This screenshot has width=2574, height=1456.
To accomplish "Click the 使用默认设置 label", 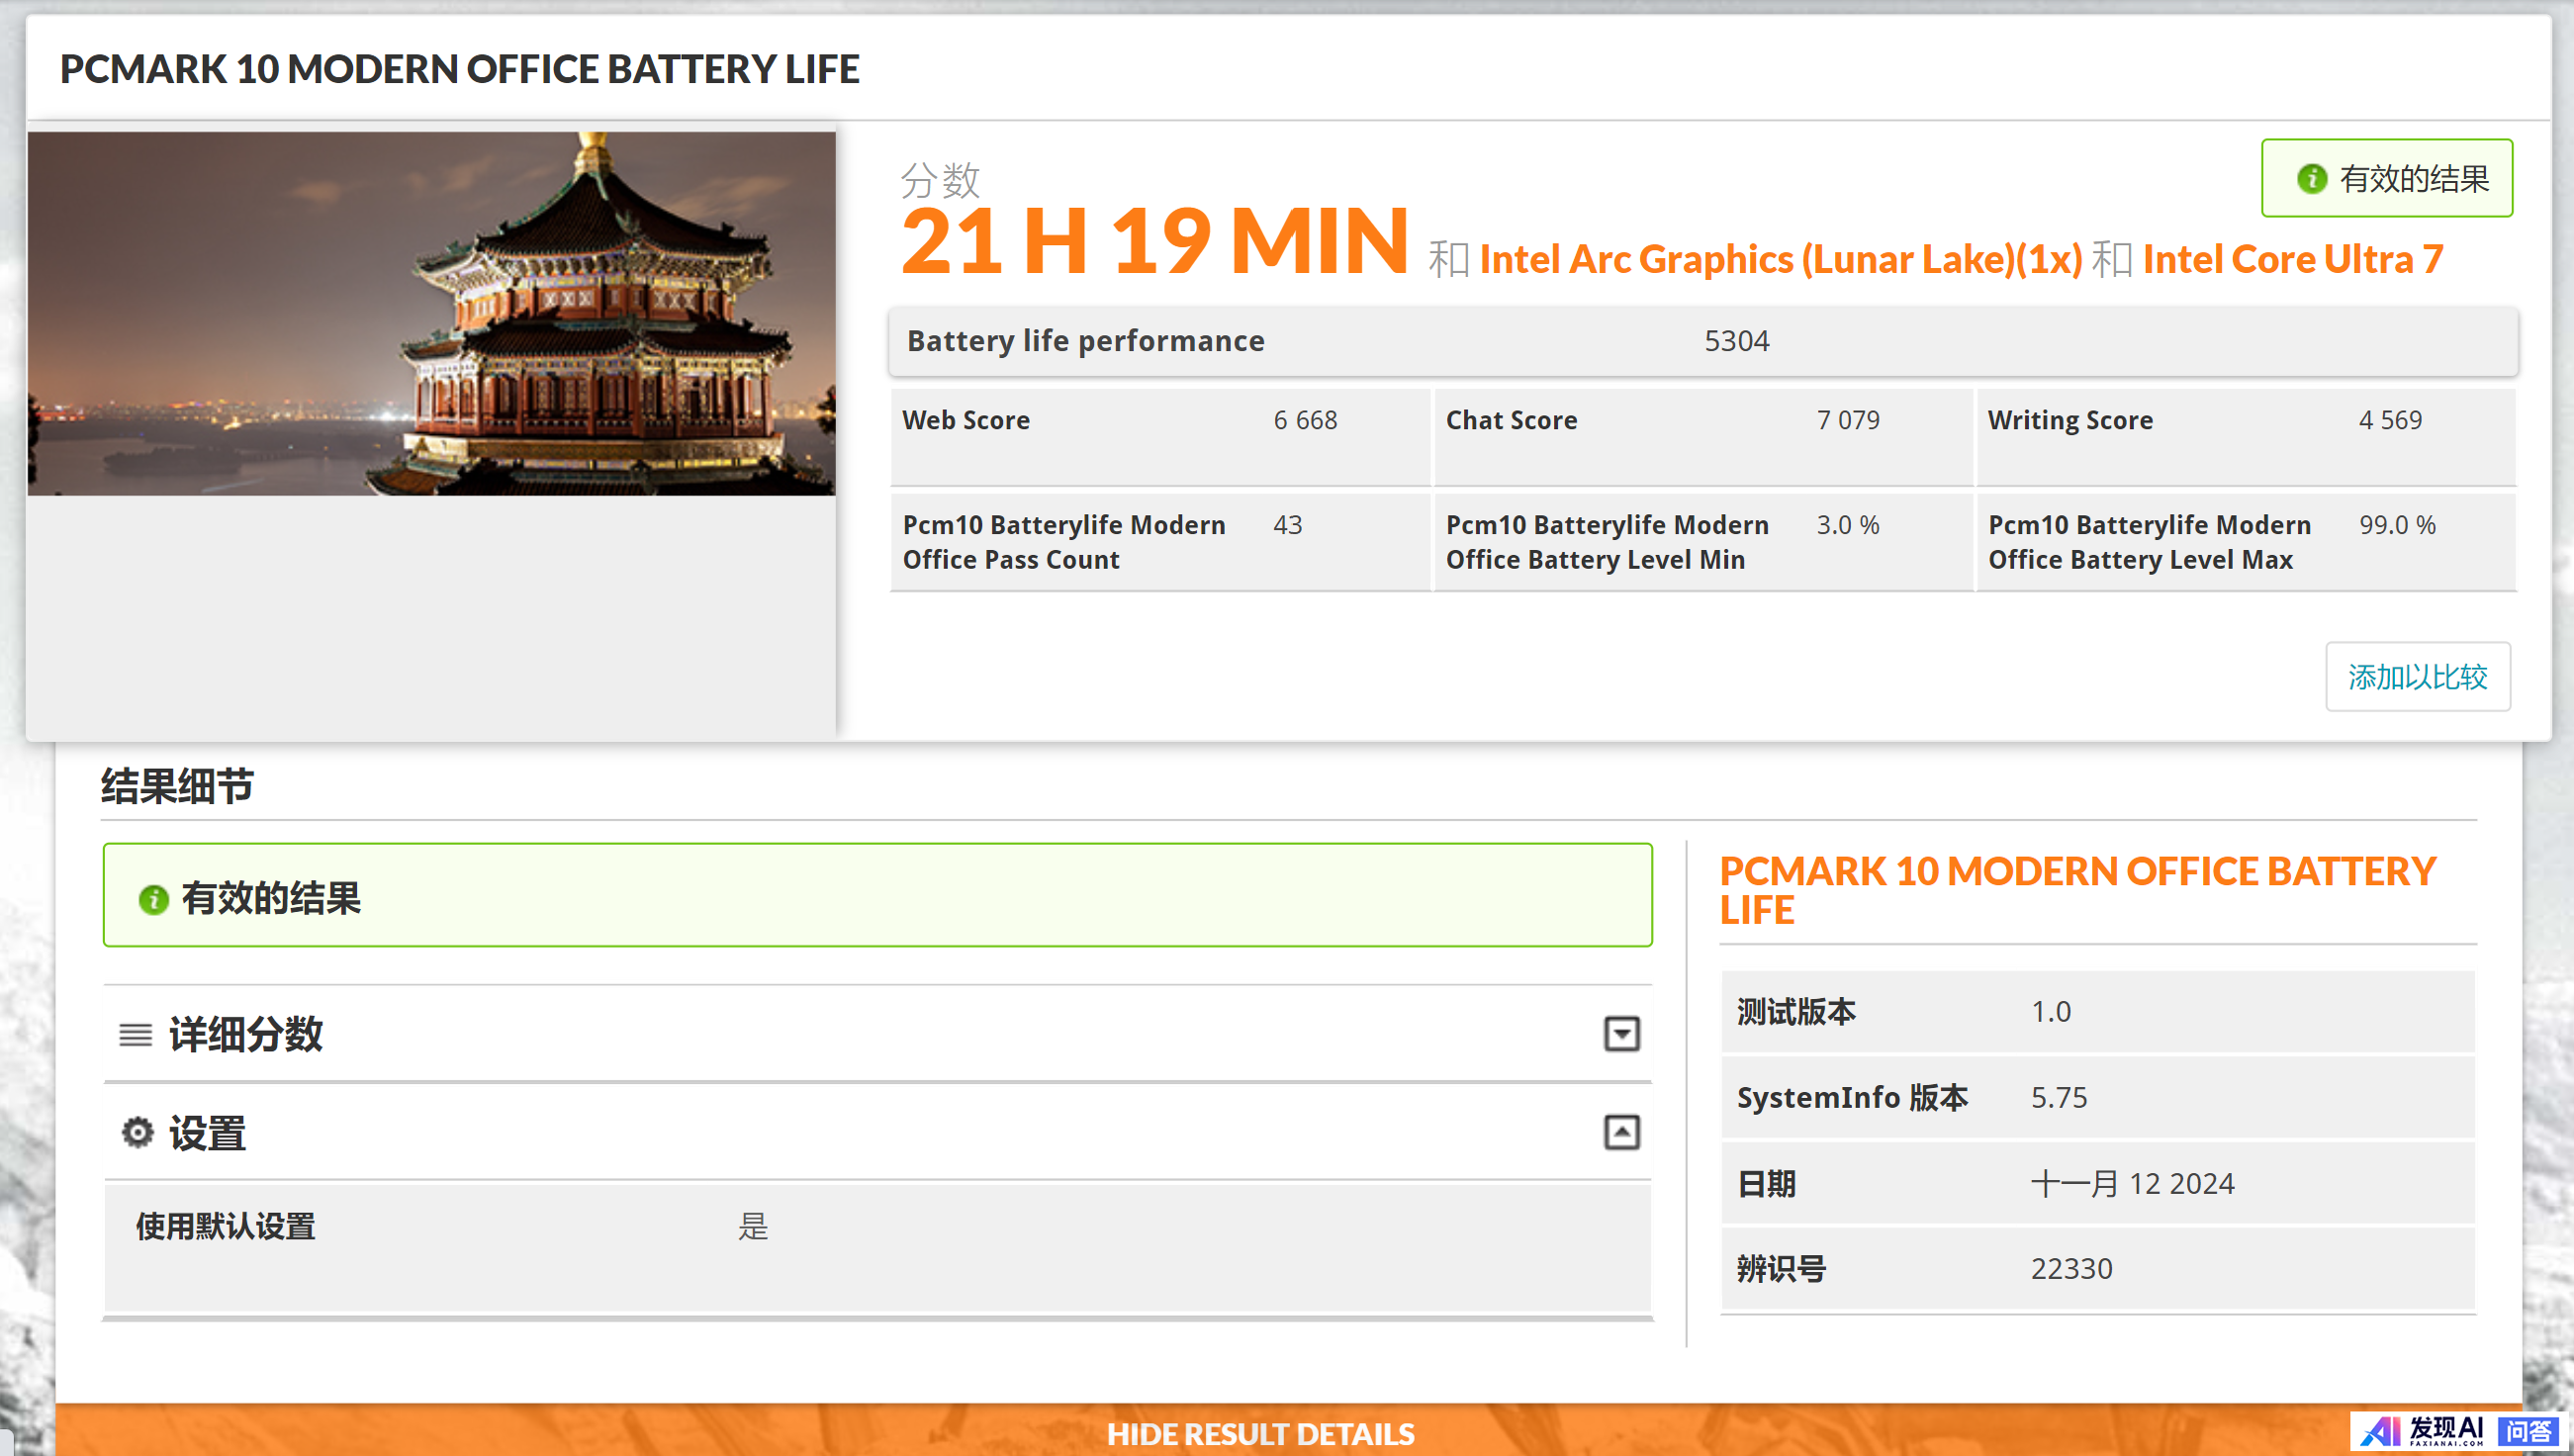I will (x=226, y=1226).
